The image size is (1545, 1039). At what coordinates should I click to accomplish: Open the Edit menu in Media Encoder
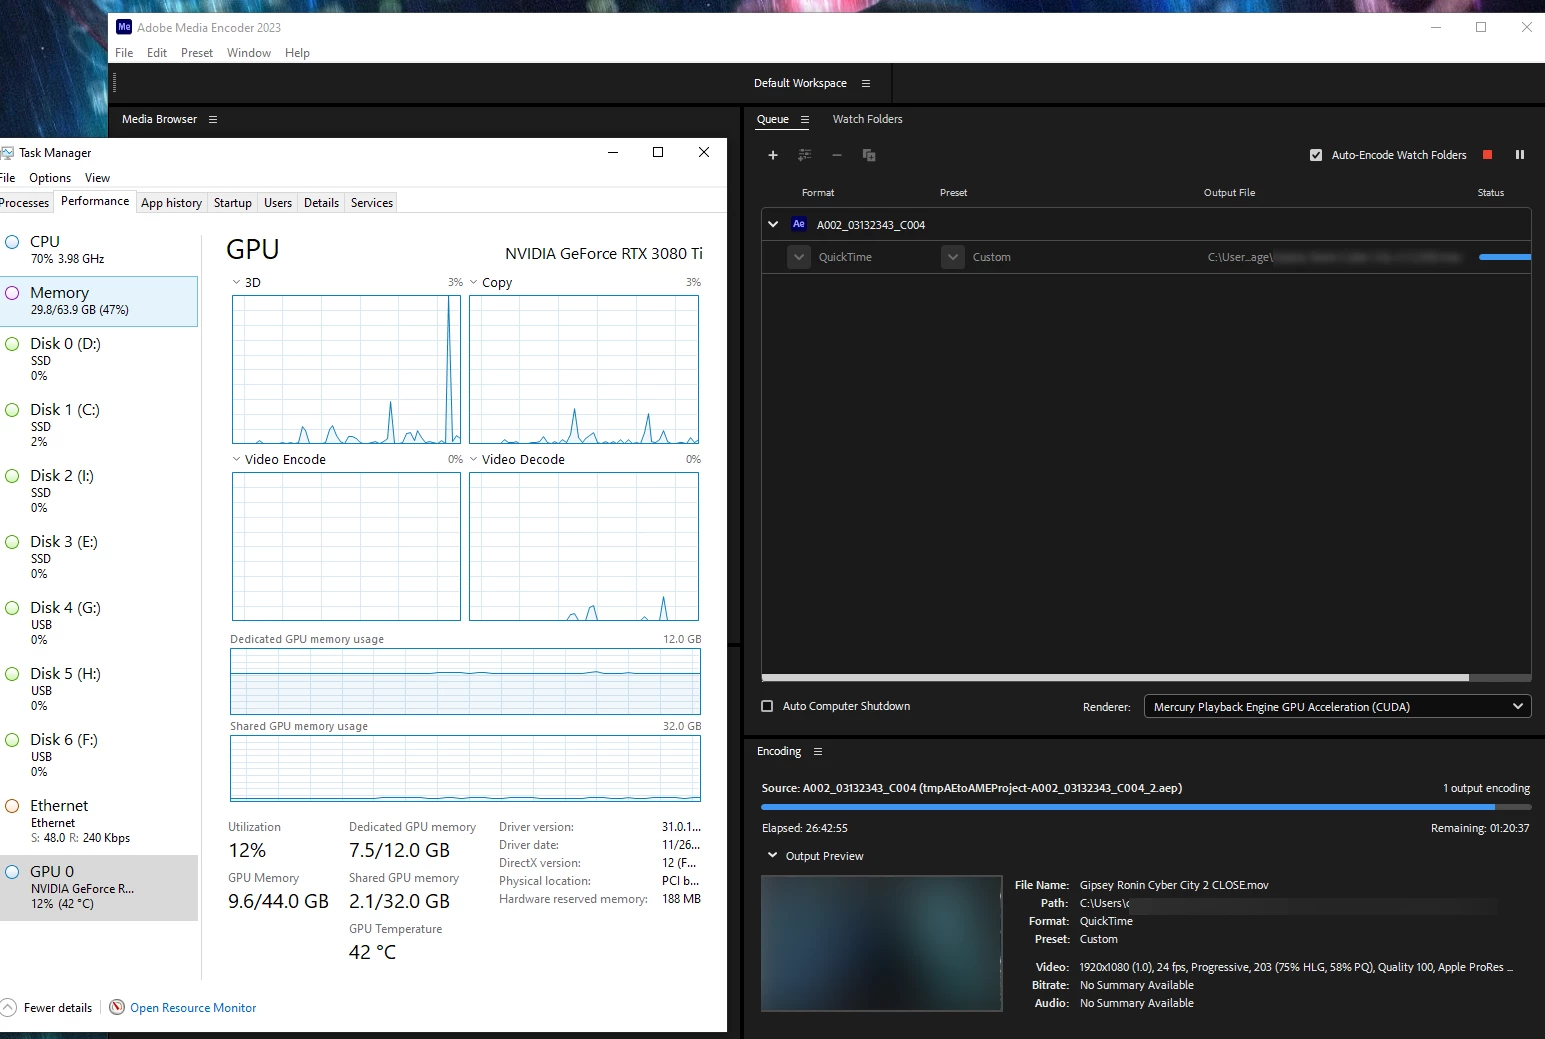157,53
